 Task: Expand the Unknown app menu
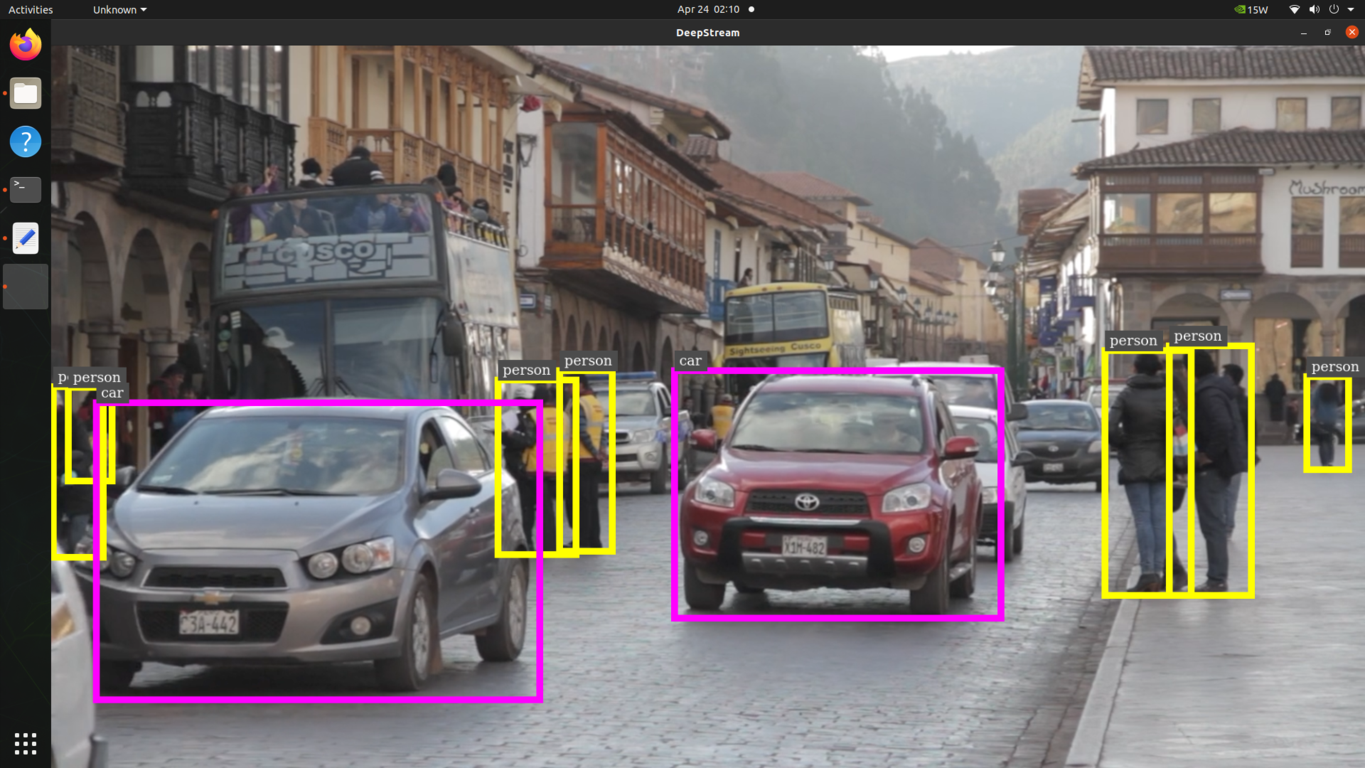click(119, 10)
